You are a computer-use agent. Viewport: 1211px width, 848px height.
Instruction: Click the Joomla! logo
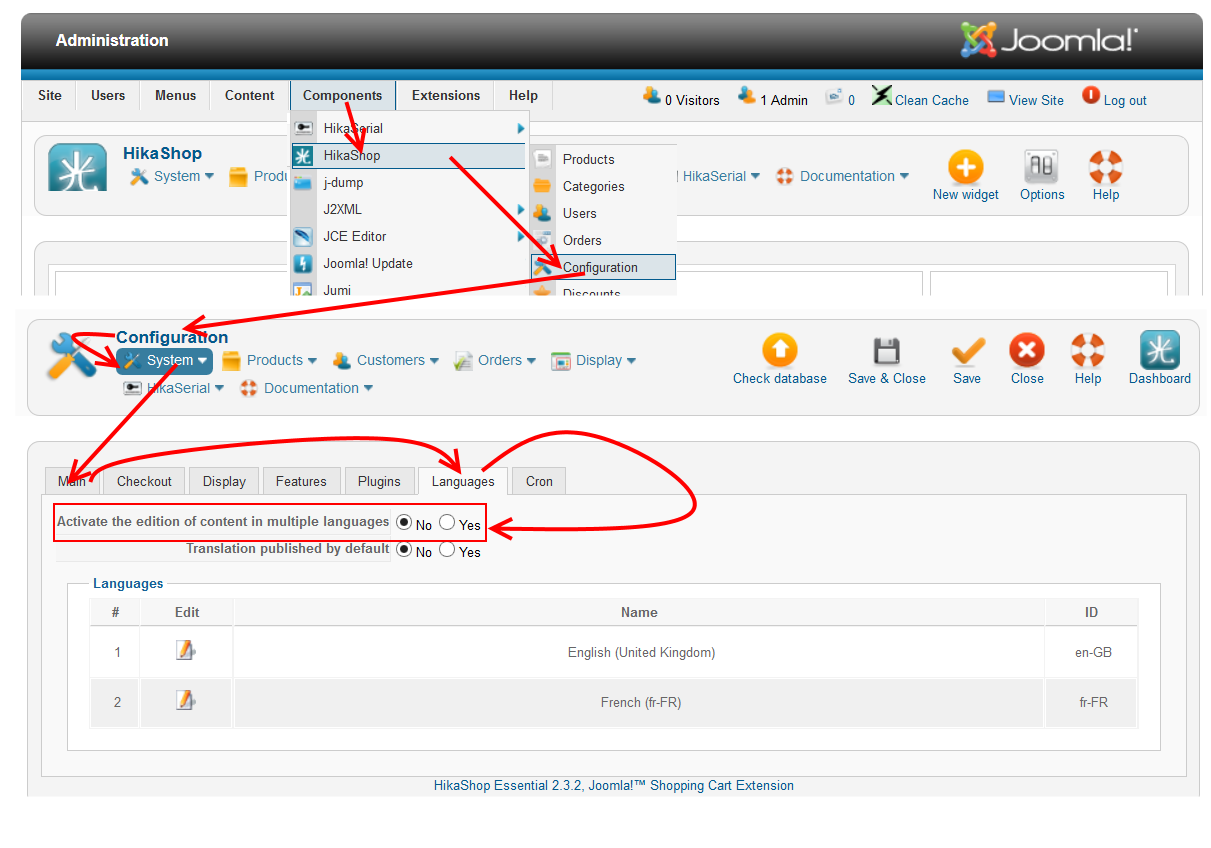coord(1049,40)
